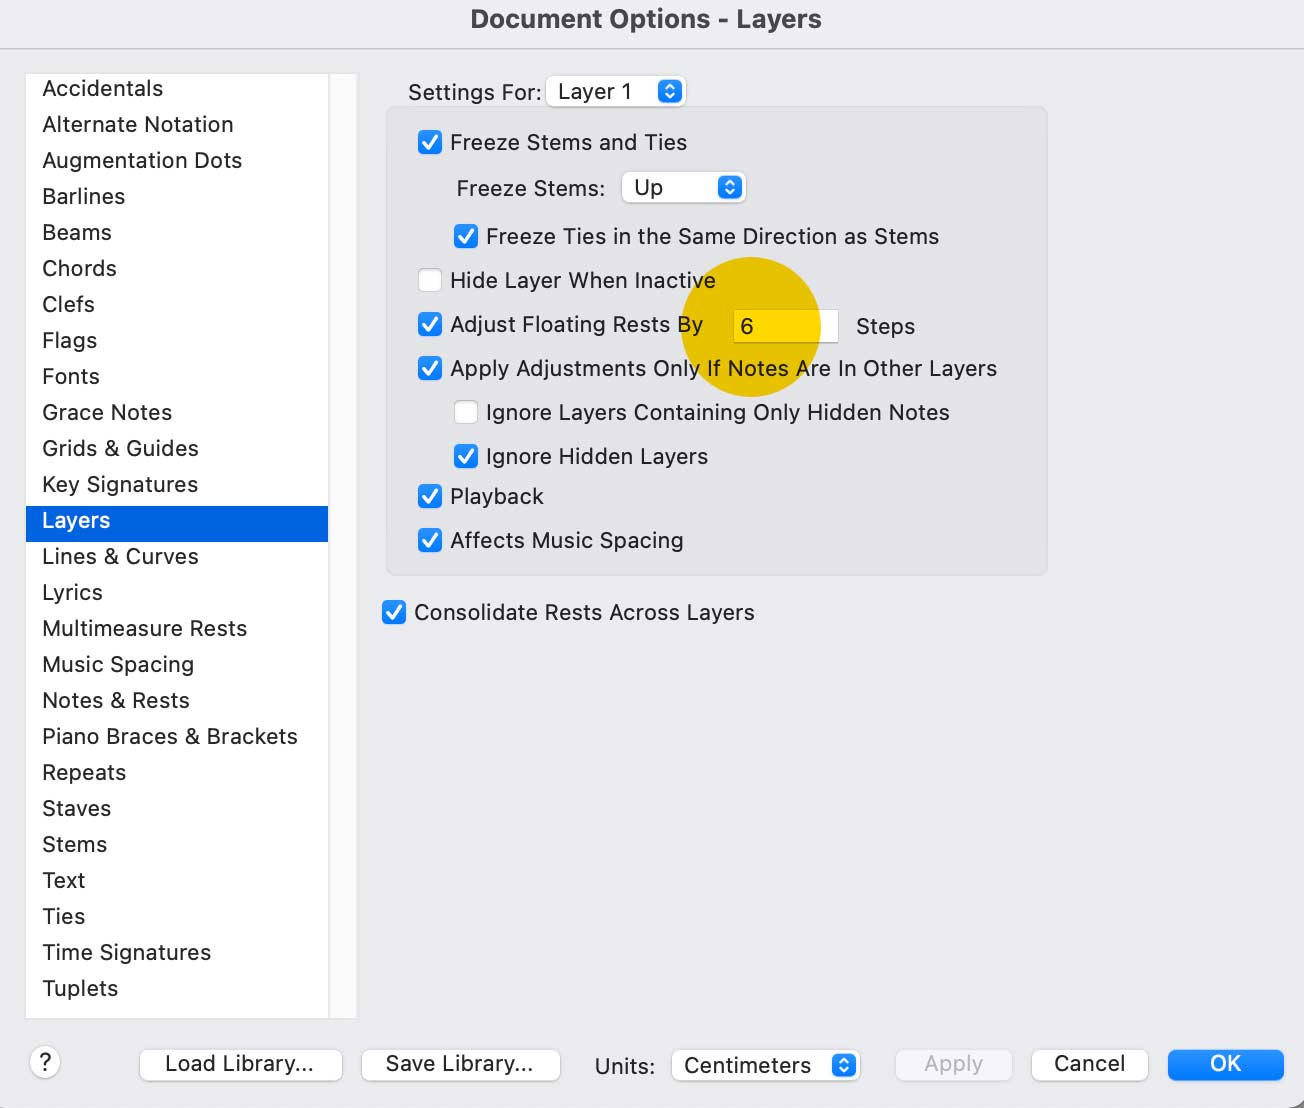Click the help question mark button
Image resolution: width=1304 pixels, height=1108 pixels.
[45, 1062]
